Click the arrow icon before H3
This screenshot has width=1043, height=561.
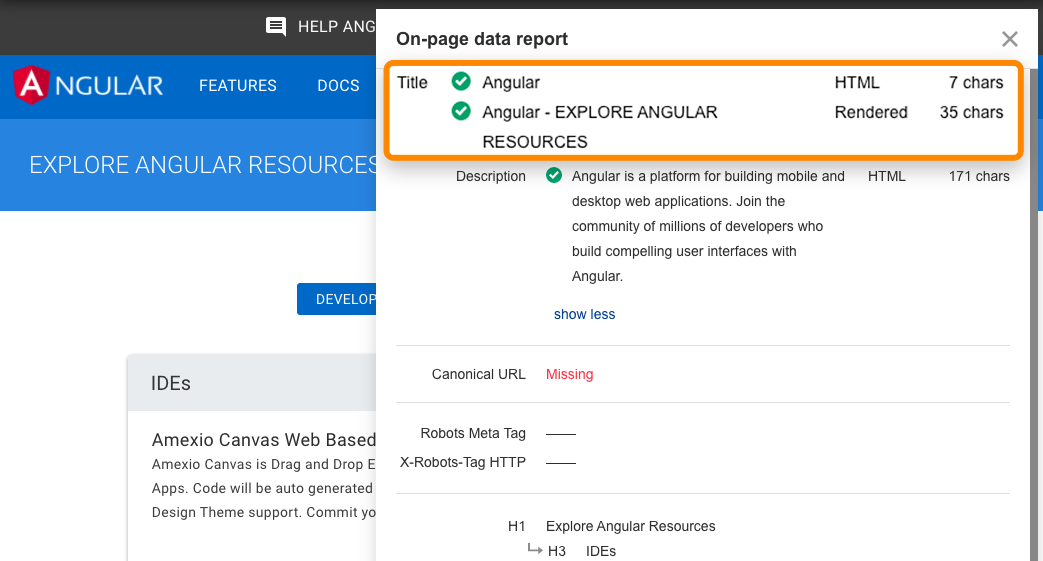535,550
